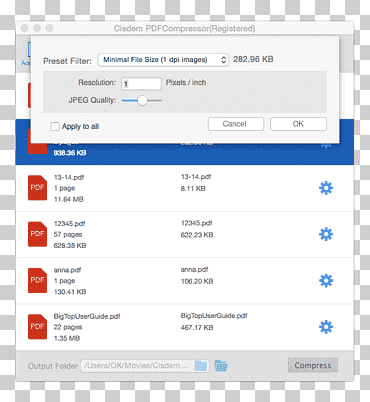Click the window title Cisdem PDFCompressor

(x=184, y=29)
